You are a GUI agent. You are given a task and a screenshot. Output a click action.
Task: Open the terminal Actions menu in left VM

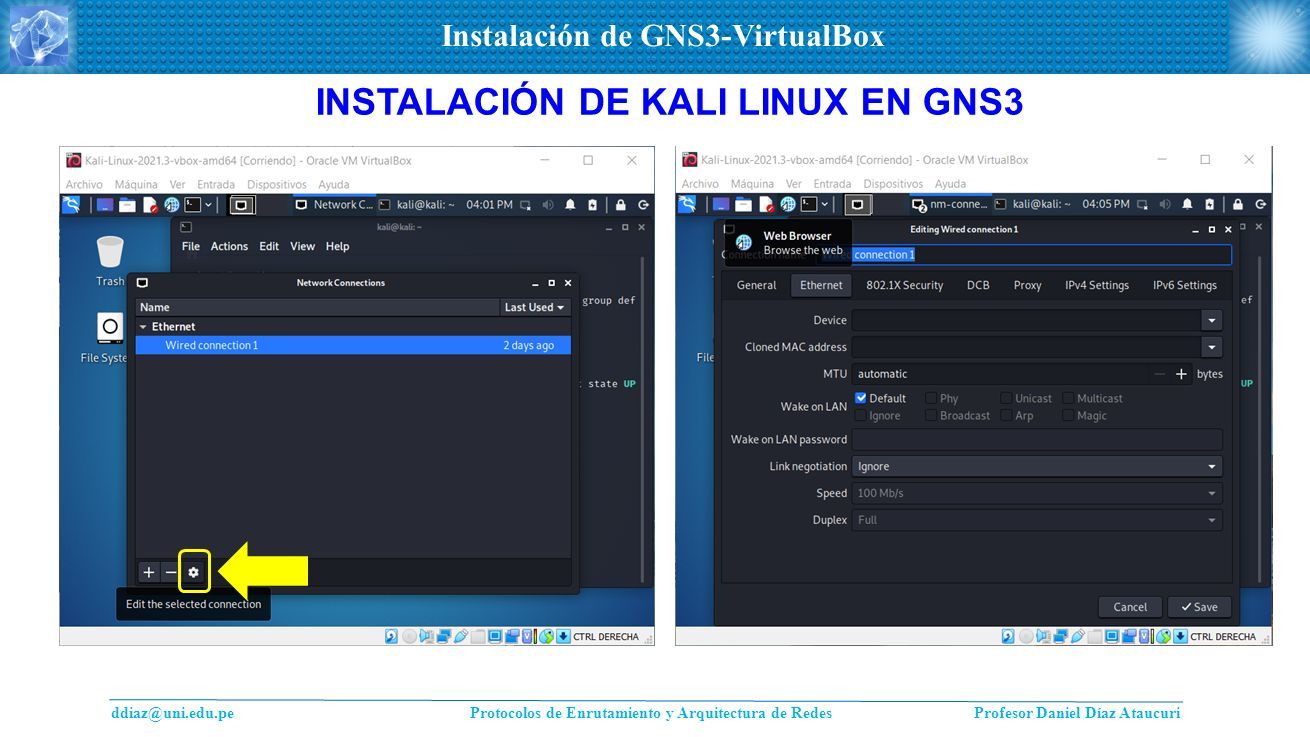tap(229, 246)
